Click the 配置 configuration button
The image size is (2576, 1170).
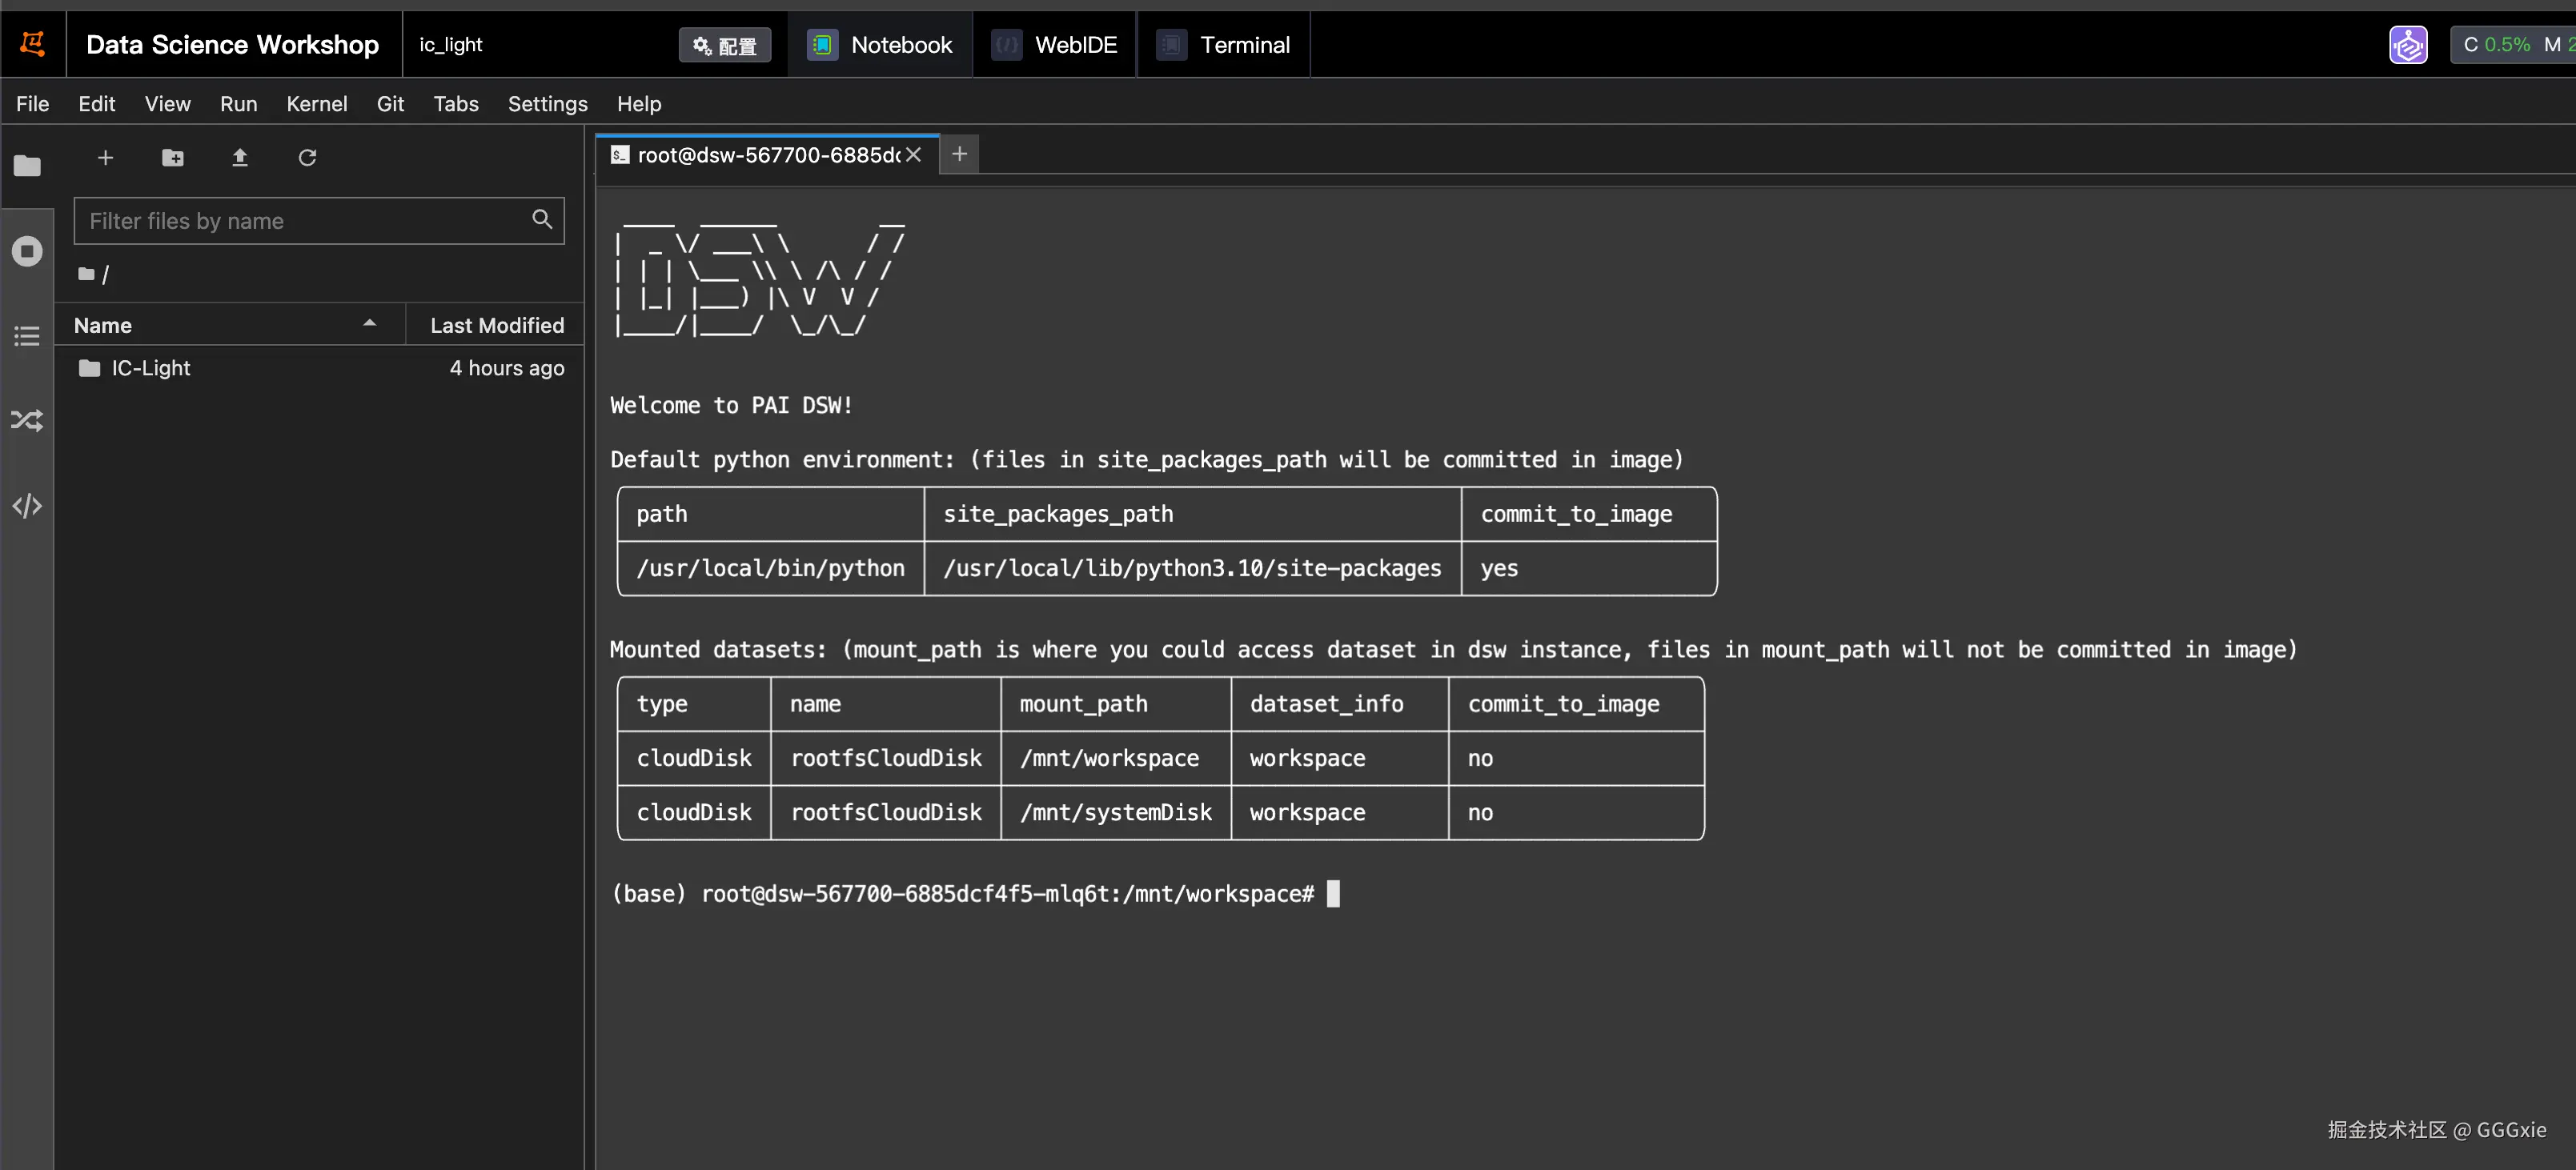tap(725, 45)
